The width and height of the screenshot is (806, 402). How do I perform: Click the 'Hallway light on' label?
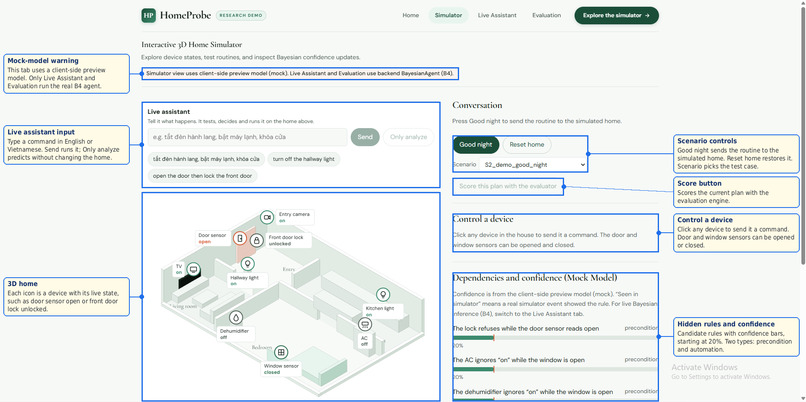point(248,280)
